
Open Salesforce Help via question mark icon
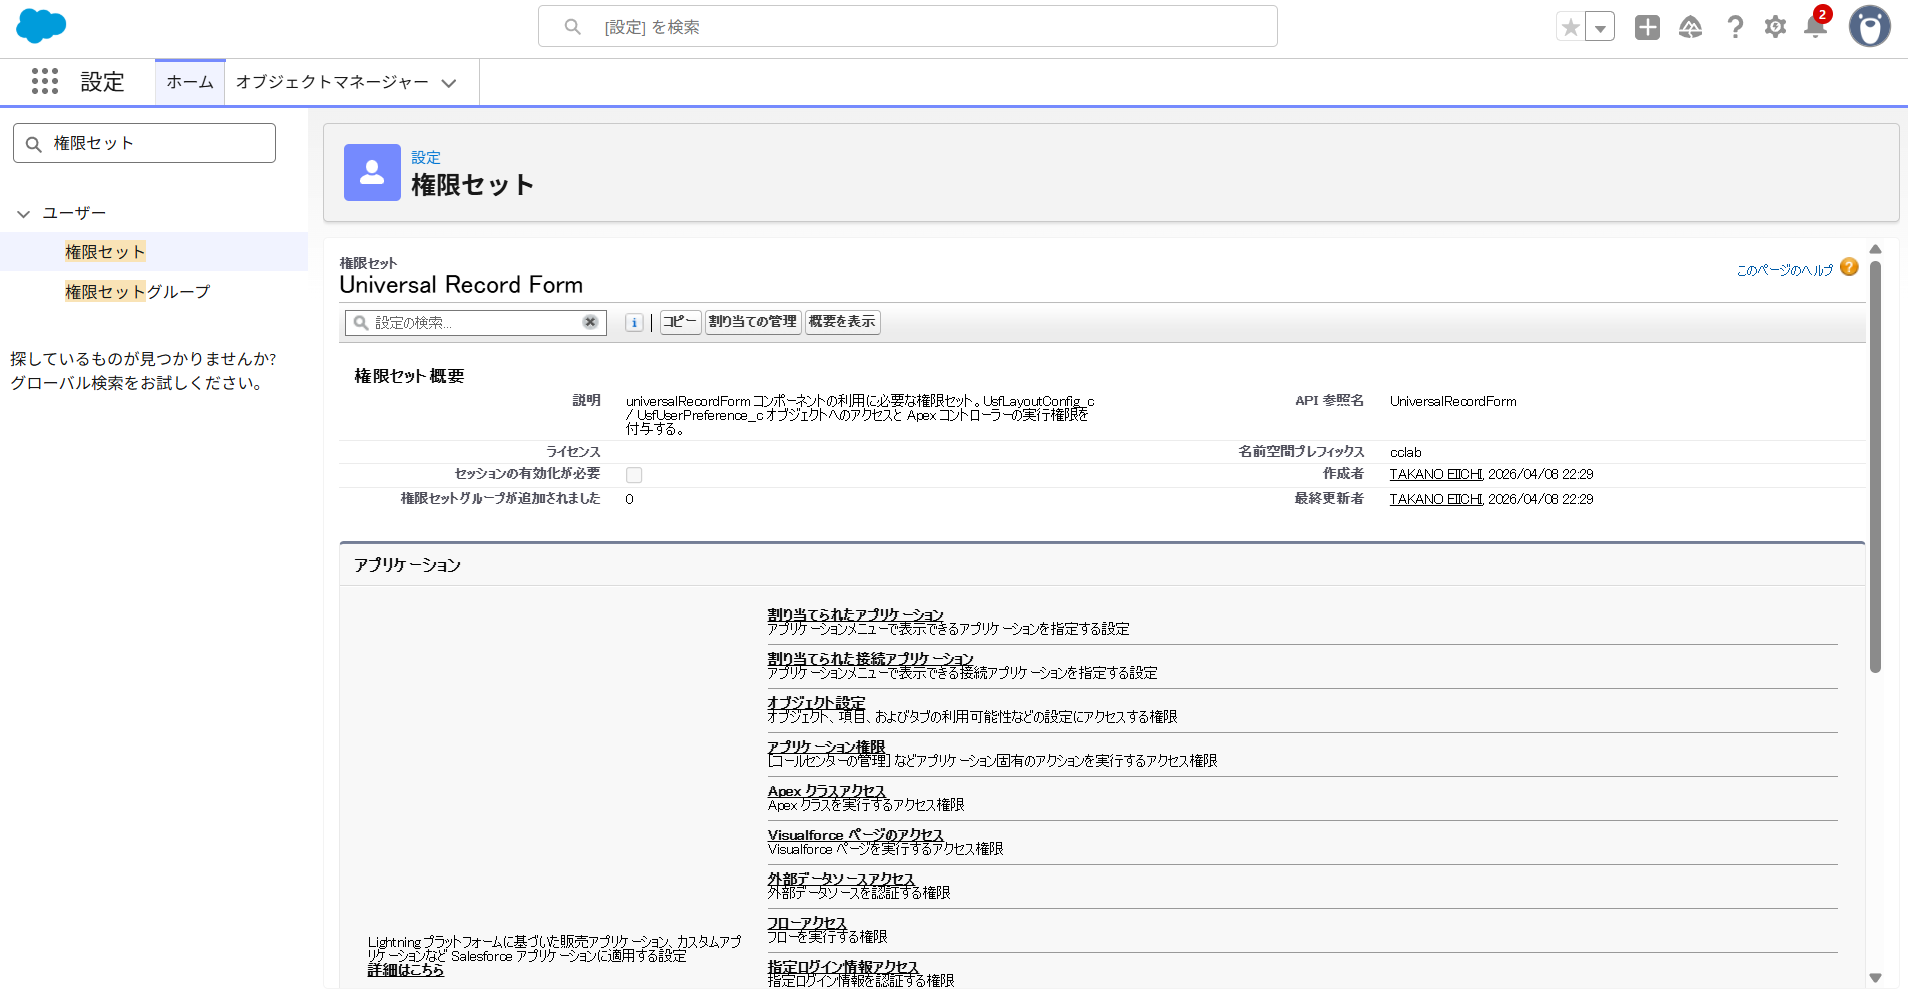pos(1736,27)
